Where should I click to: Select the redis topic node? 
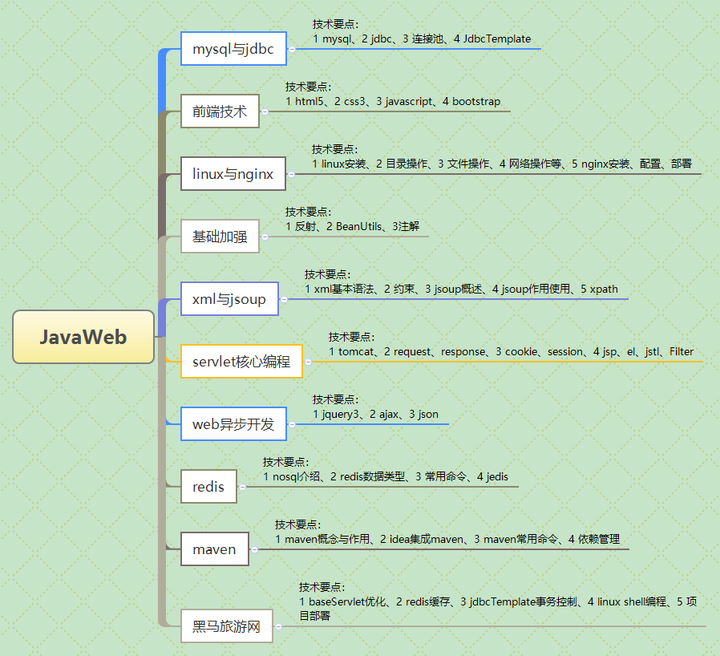click(x=208, y=487)
